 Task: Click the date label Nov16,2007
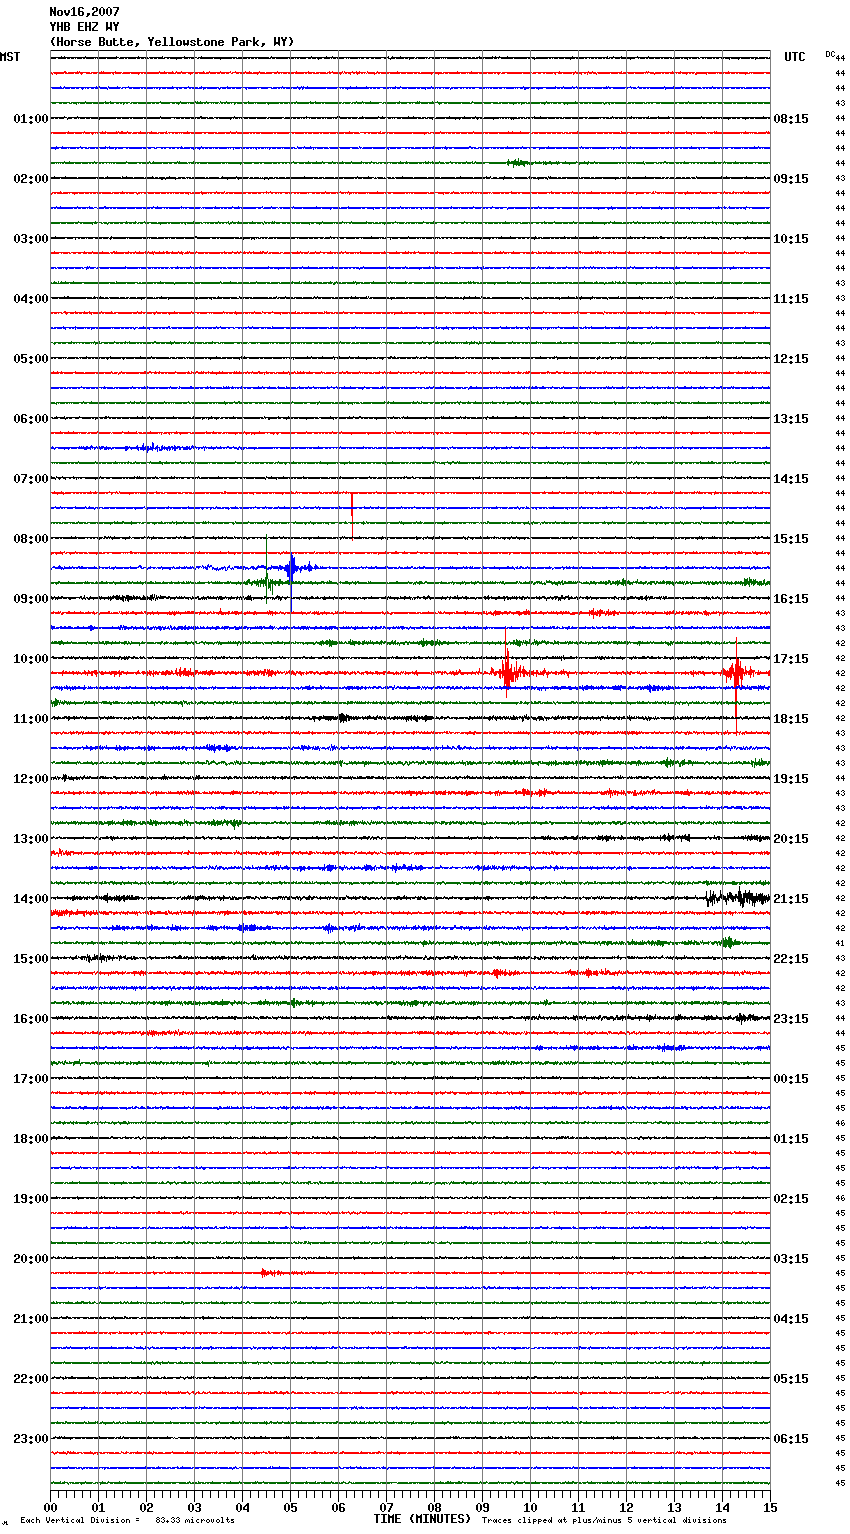click(x=84, y=12)
